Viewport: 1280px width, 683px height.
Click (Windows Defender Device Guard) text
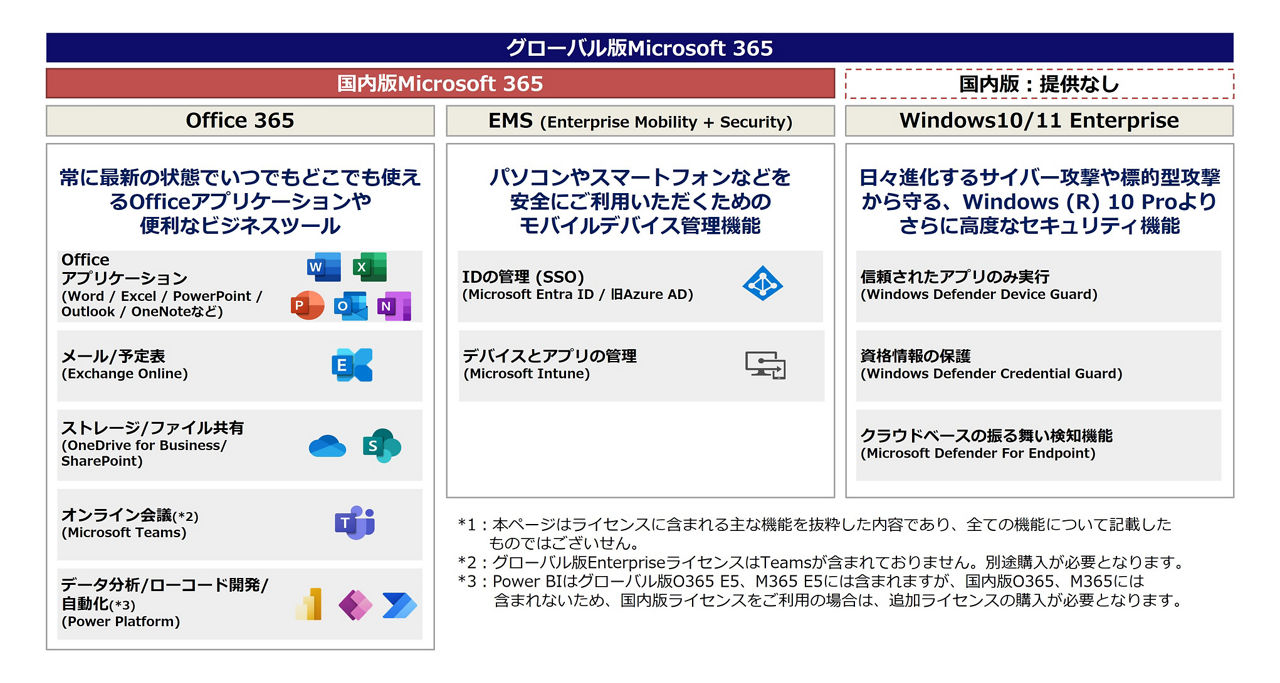pos(978,295)
